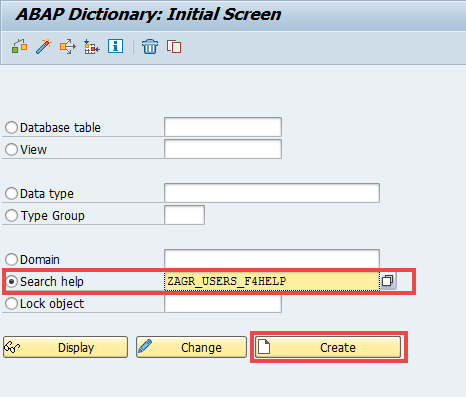Viewport: 466px width, 397px height.
Task: Click the object hierarchy toolbar icon
Action: [92, 46]
